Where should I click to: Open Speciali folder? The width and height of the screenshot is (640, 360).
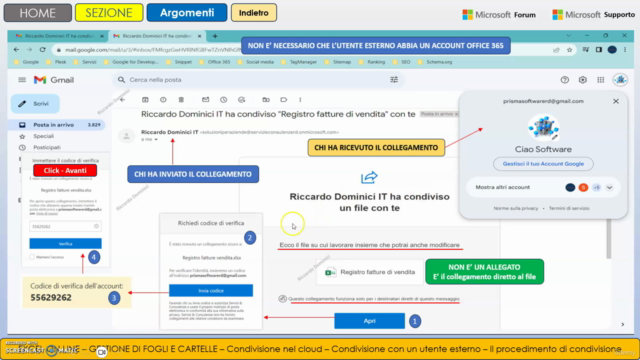click(x=43, y=136)
